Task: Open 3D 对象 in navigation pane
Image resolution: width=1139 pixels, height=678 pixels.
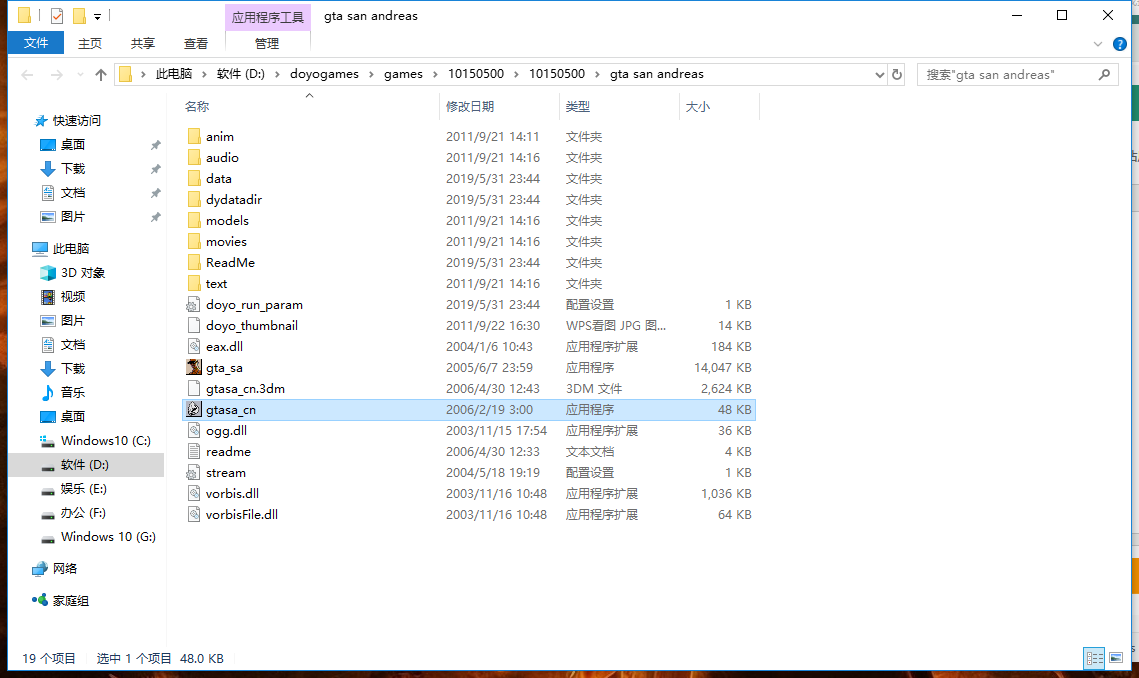Action: pos(73,273)
